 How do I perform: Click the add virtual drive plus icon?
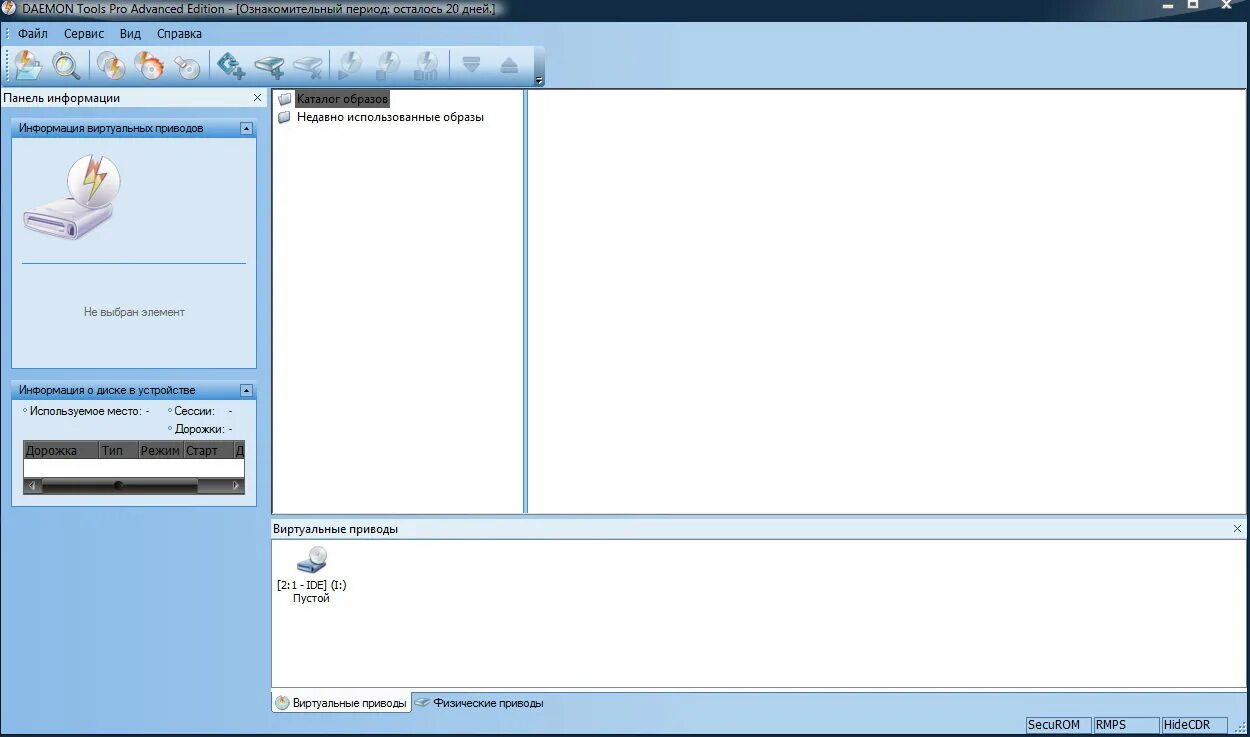click(x=269, y=66)
